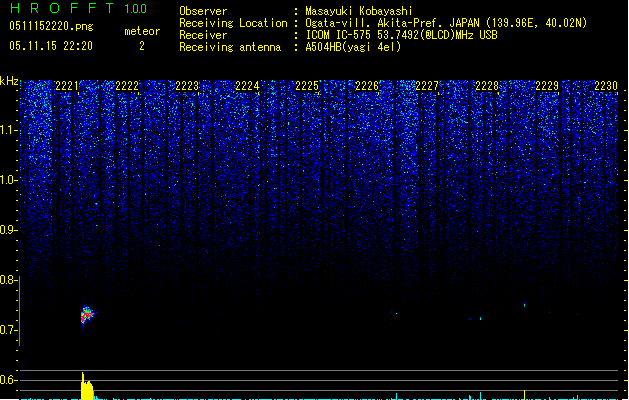Select the filename 0511152220.png
629x400 pixels.
[51, 27]
